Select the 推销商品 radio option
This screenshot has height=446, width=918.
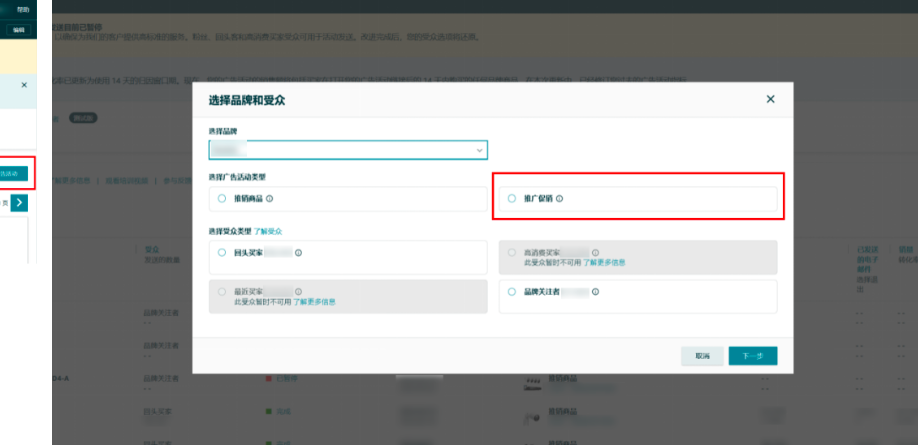(x=222, y=198)
